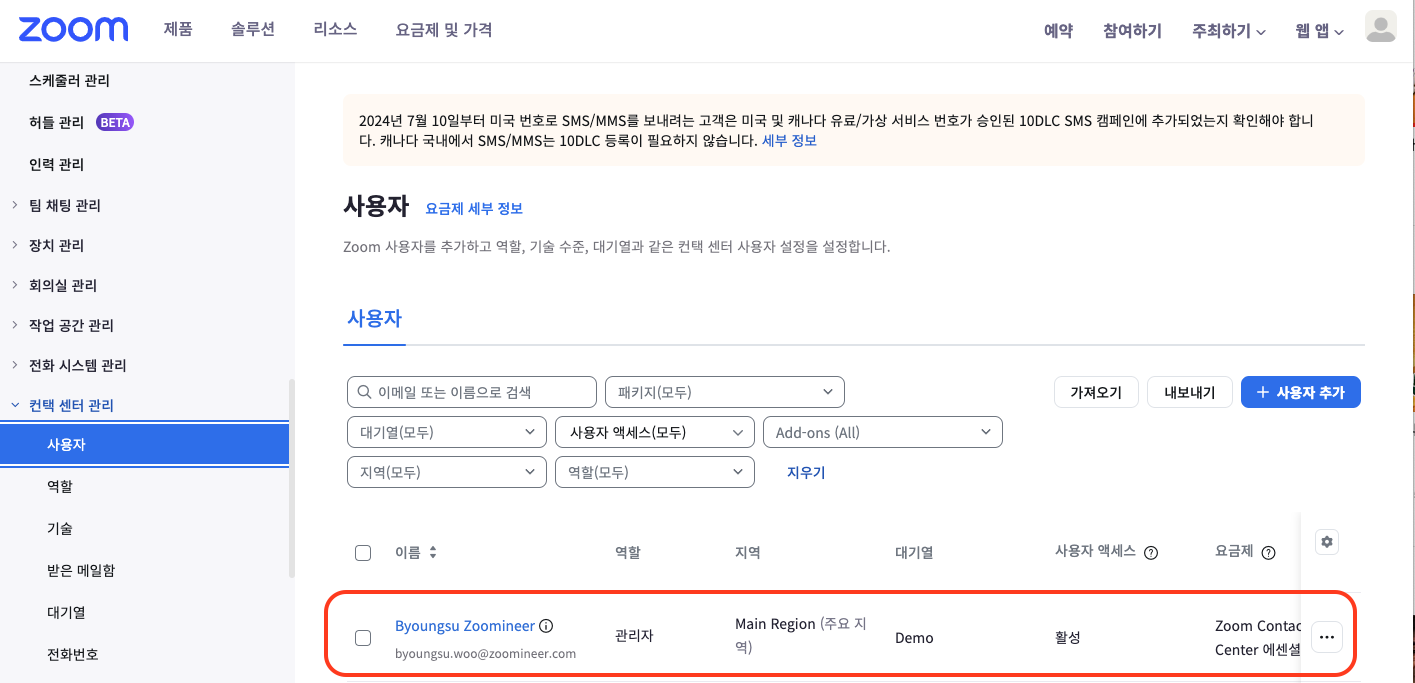Click the info icon next to Byoungsu Zoomineer
The width and height of the screenshot is (1415, 683).
pyautogui.click(x=546, y=626)
